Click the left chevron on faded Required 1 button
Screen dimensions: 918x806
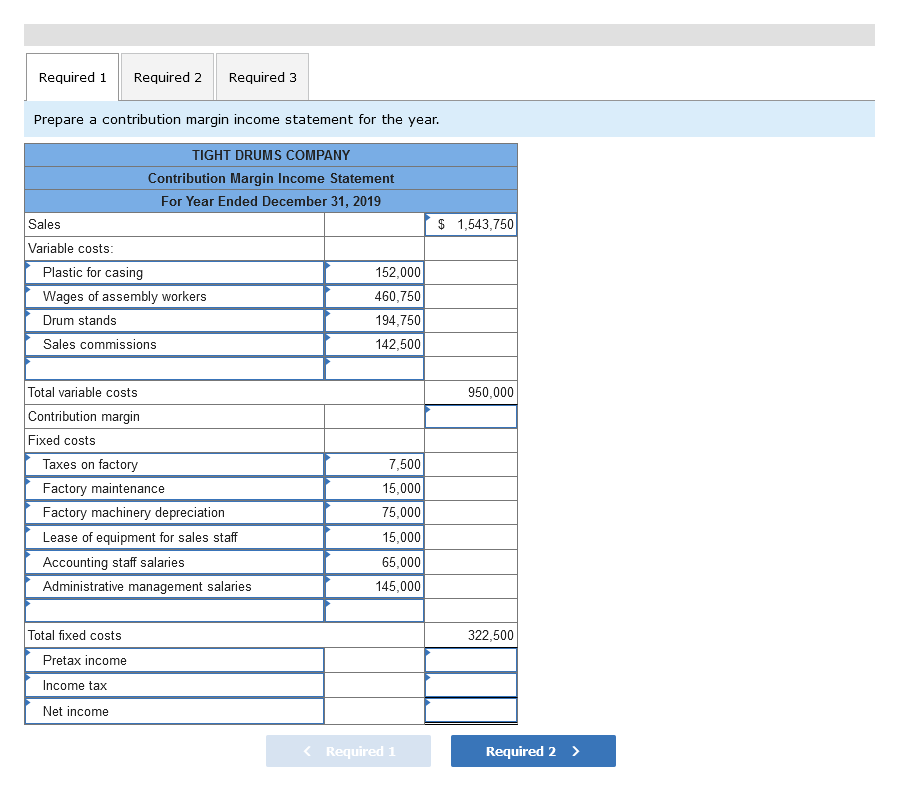(x=308, y=750)
